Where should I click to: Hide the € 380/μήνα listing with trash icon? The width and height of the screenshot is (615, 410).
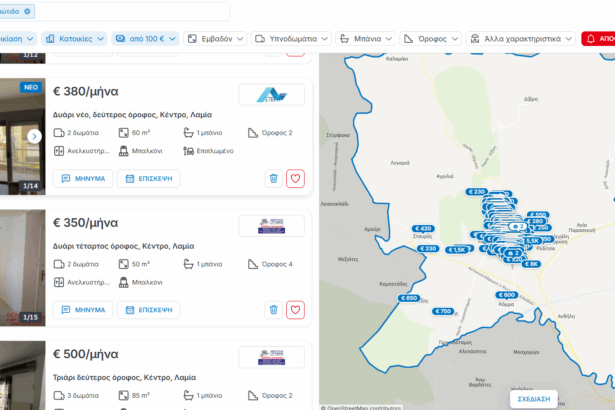[x=273, y=179]
